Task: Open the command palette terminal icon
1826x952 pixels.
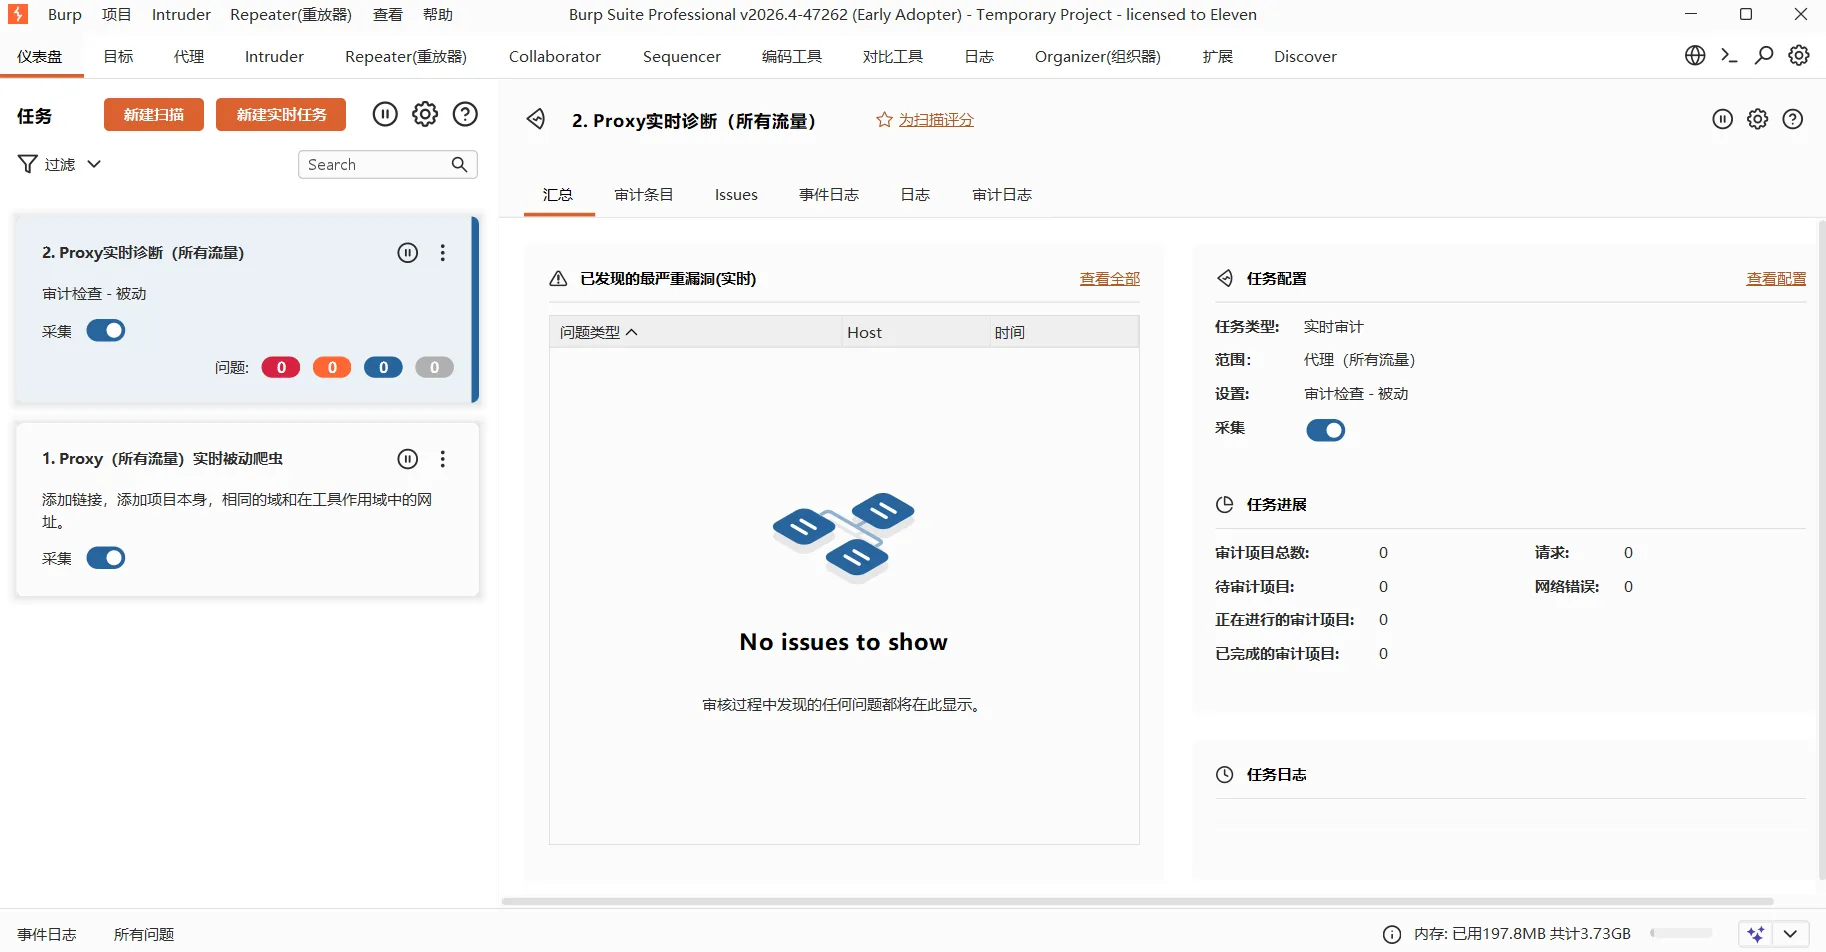Action: [x=1729, y=56]
